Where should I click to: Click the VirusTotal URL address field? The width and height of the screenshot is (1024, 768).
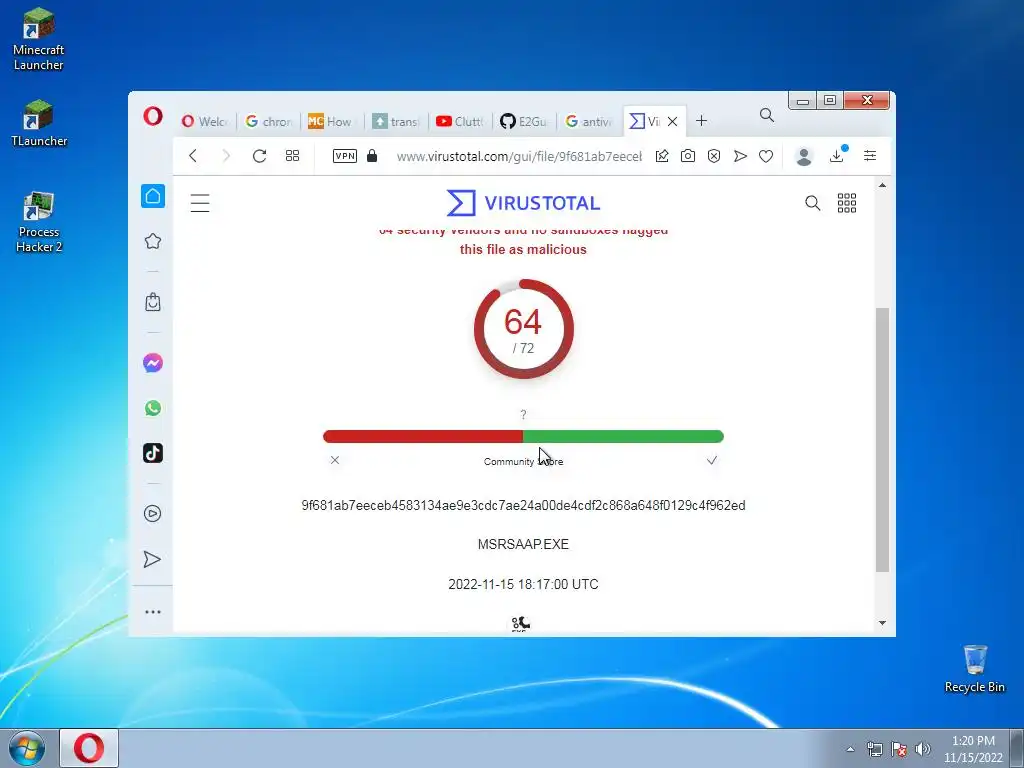click(x=519, y=156)
